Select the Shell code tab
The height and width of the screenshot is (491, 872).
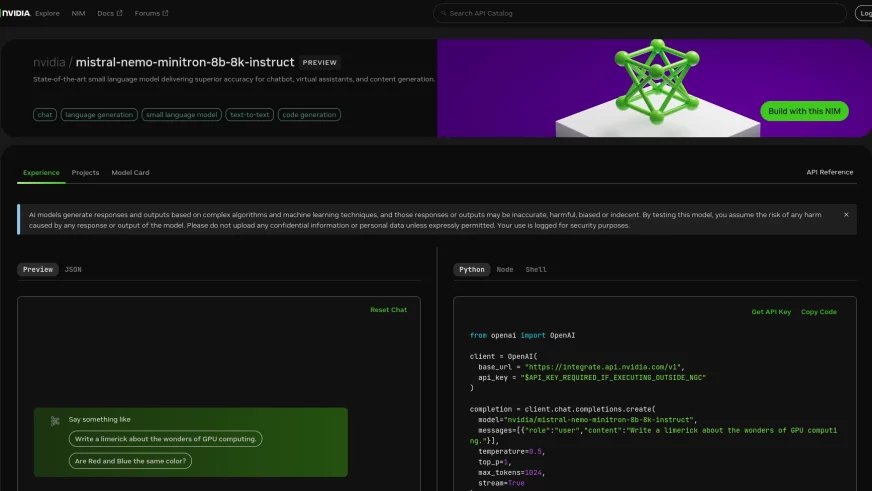pos(536,270)
